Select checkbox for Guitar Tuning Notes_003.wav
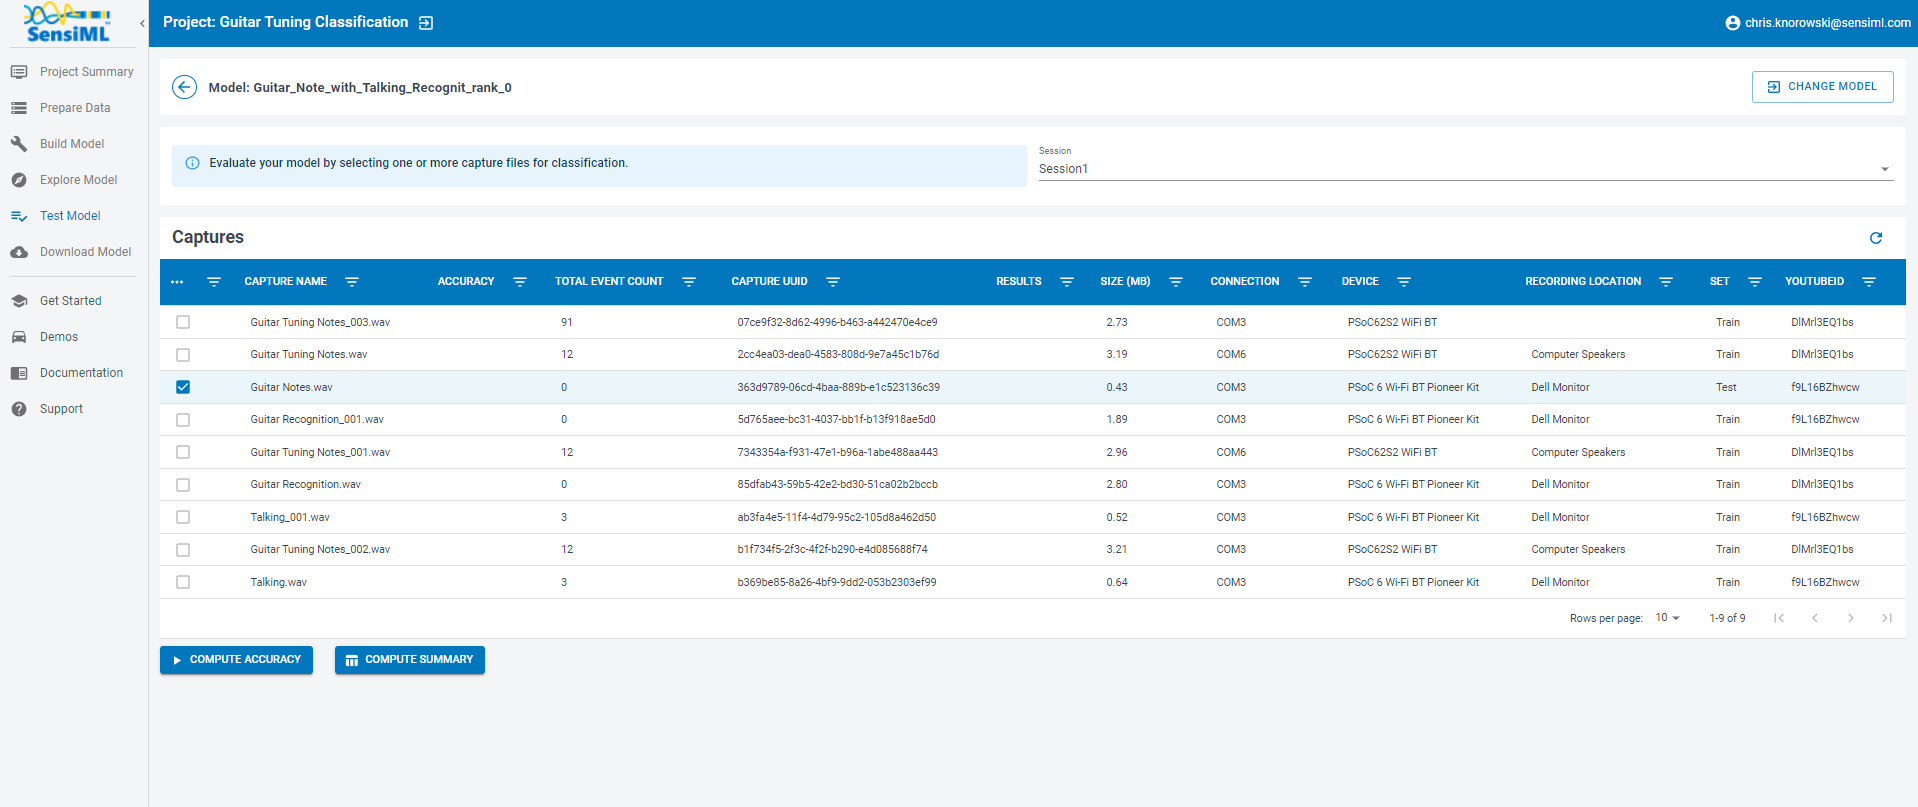1918x807 pixels. (x=183, y=322)
